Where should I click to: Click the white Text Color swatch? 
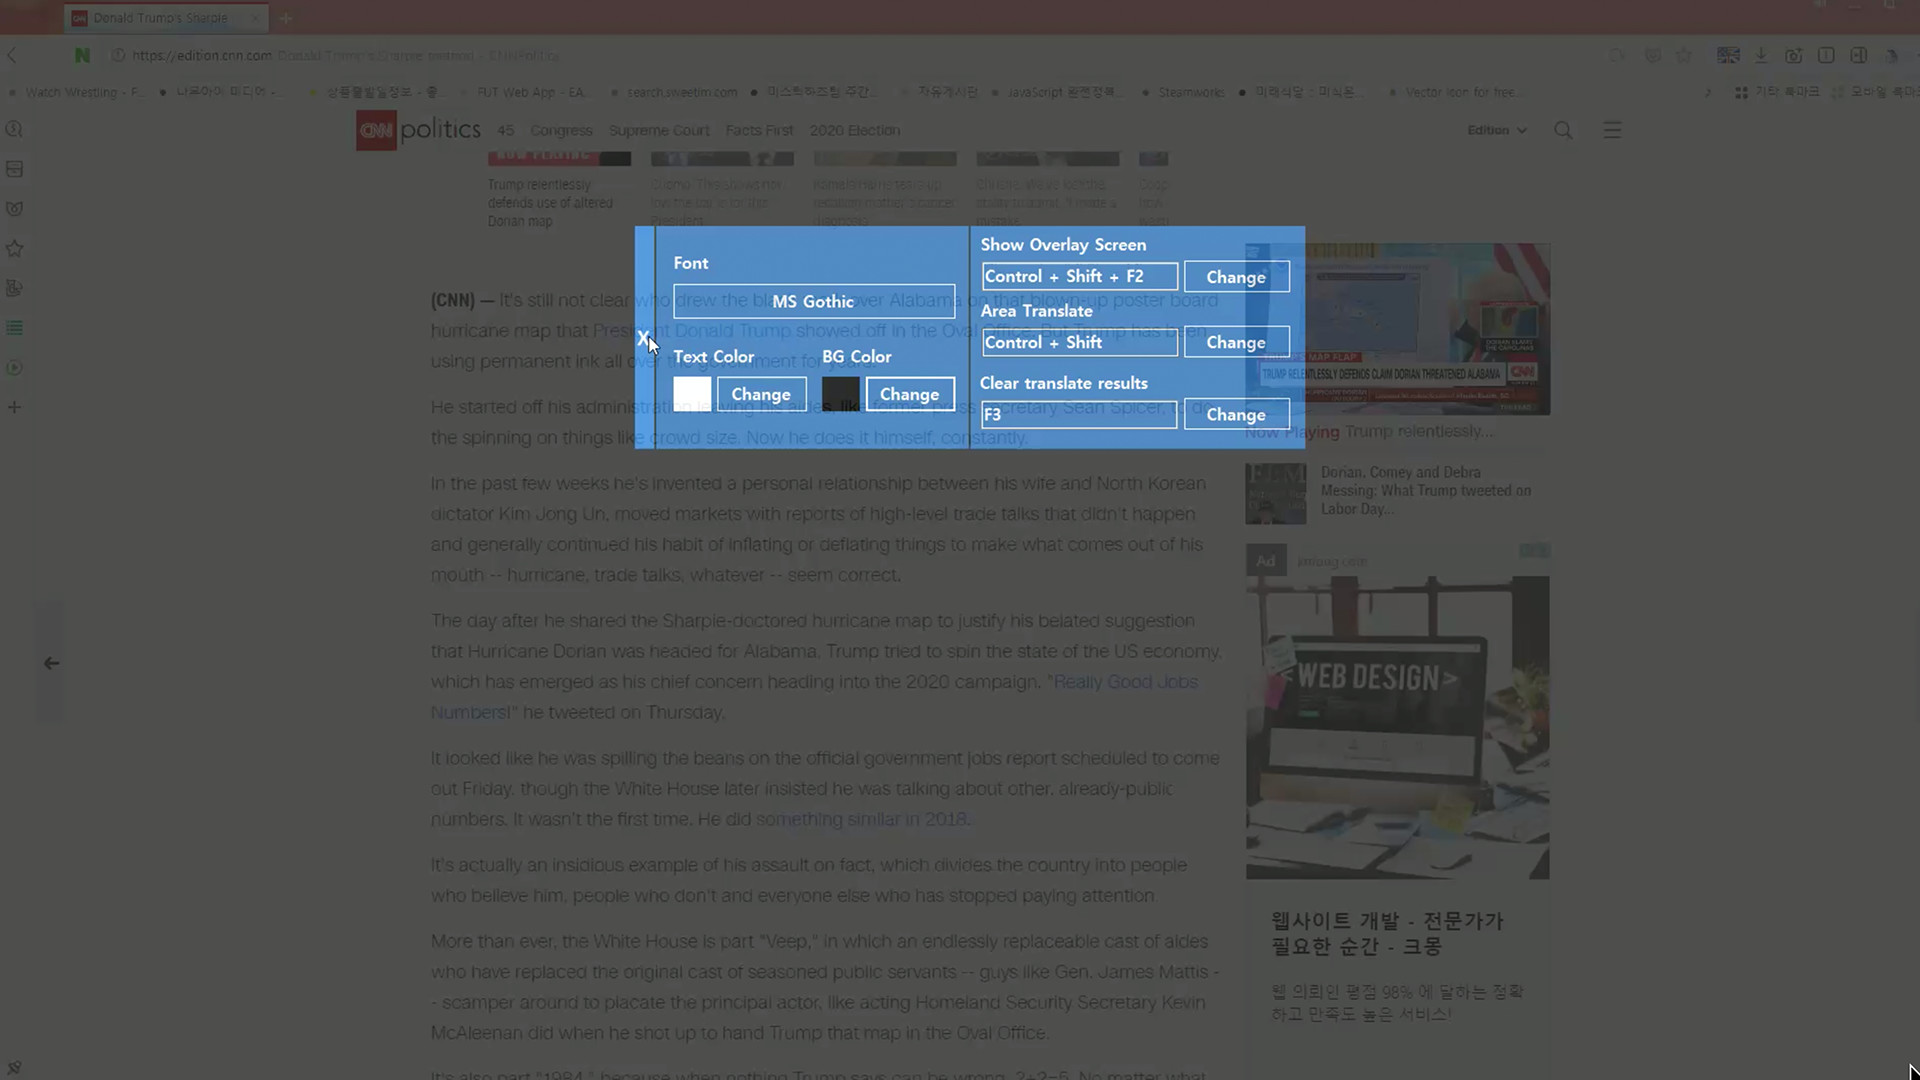tap(692, 394)
